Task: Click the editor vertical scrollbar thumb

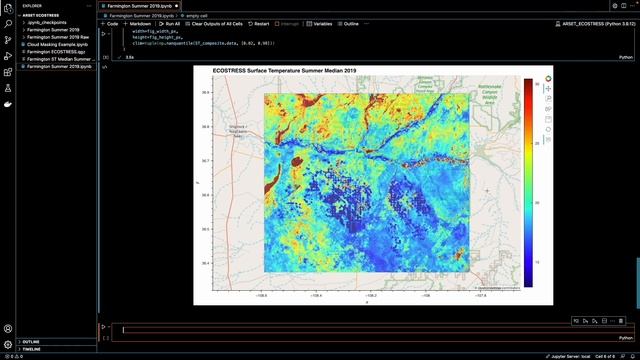Action: pyautogui.click(x=638, y=283)
